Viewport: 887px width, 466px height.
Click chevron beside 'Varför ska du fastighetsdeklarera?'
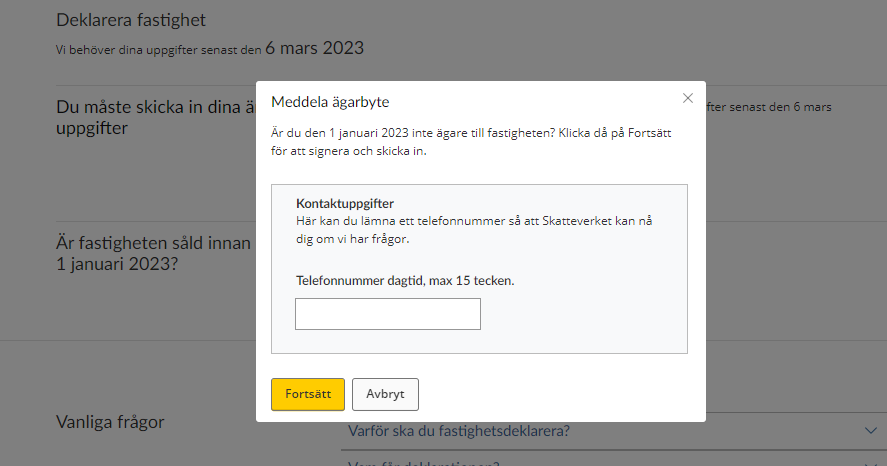tap(871, 431)
